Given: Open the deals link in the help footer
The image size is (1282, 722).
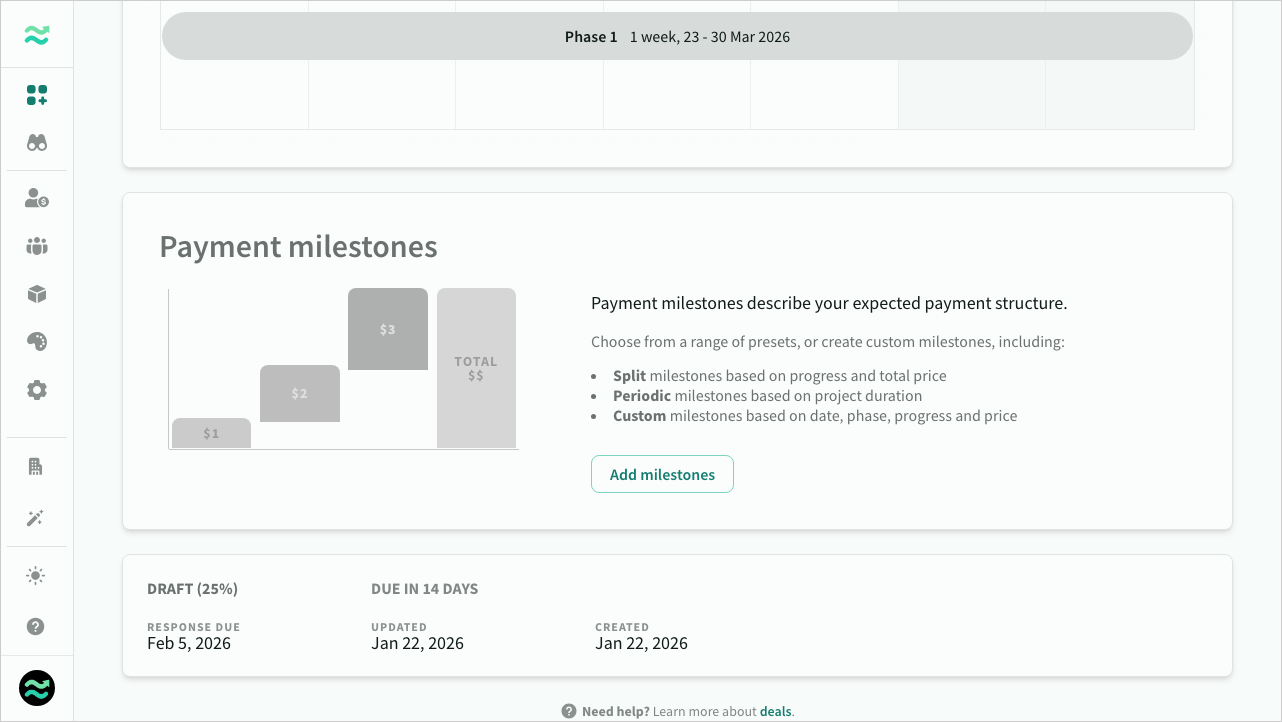Looking at the screenshot, I should 775,711.
